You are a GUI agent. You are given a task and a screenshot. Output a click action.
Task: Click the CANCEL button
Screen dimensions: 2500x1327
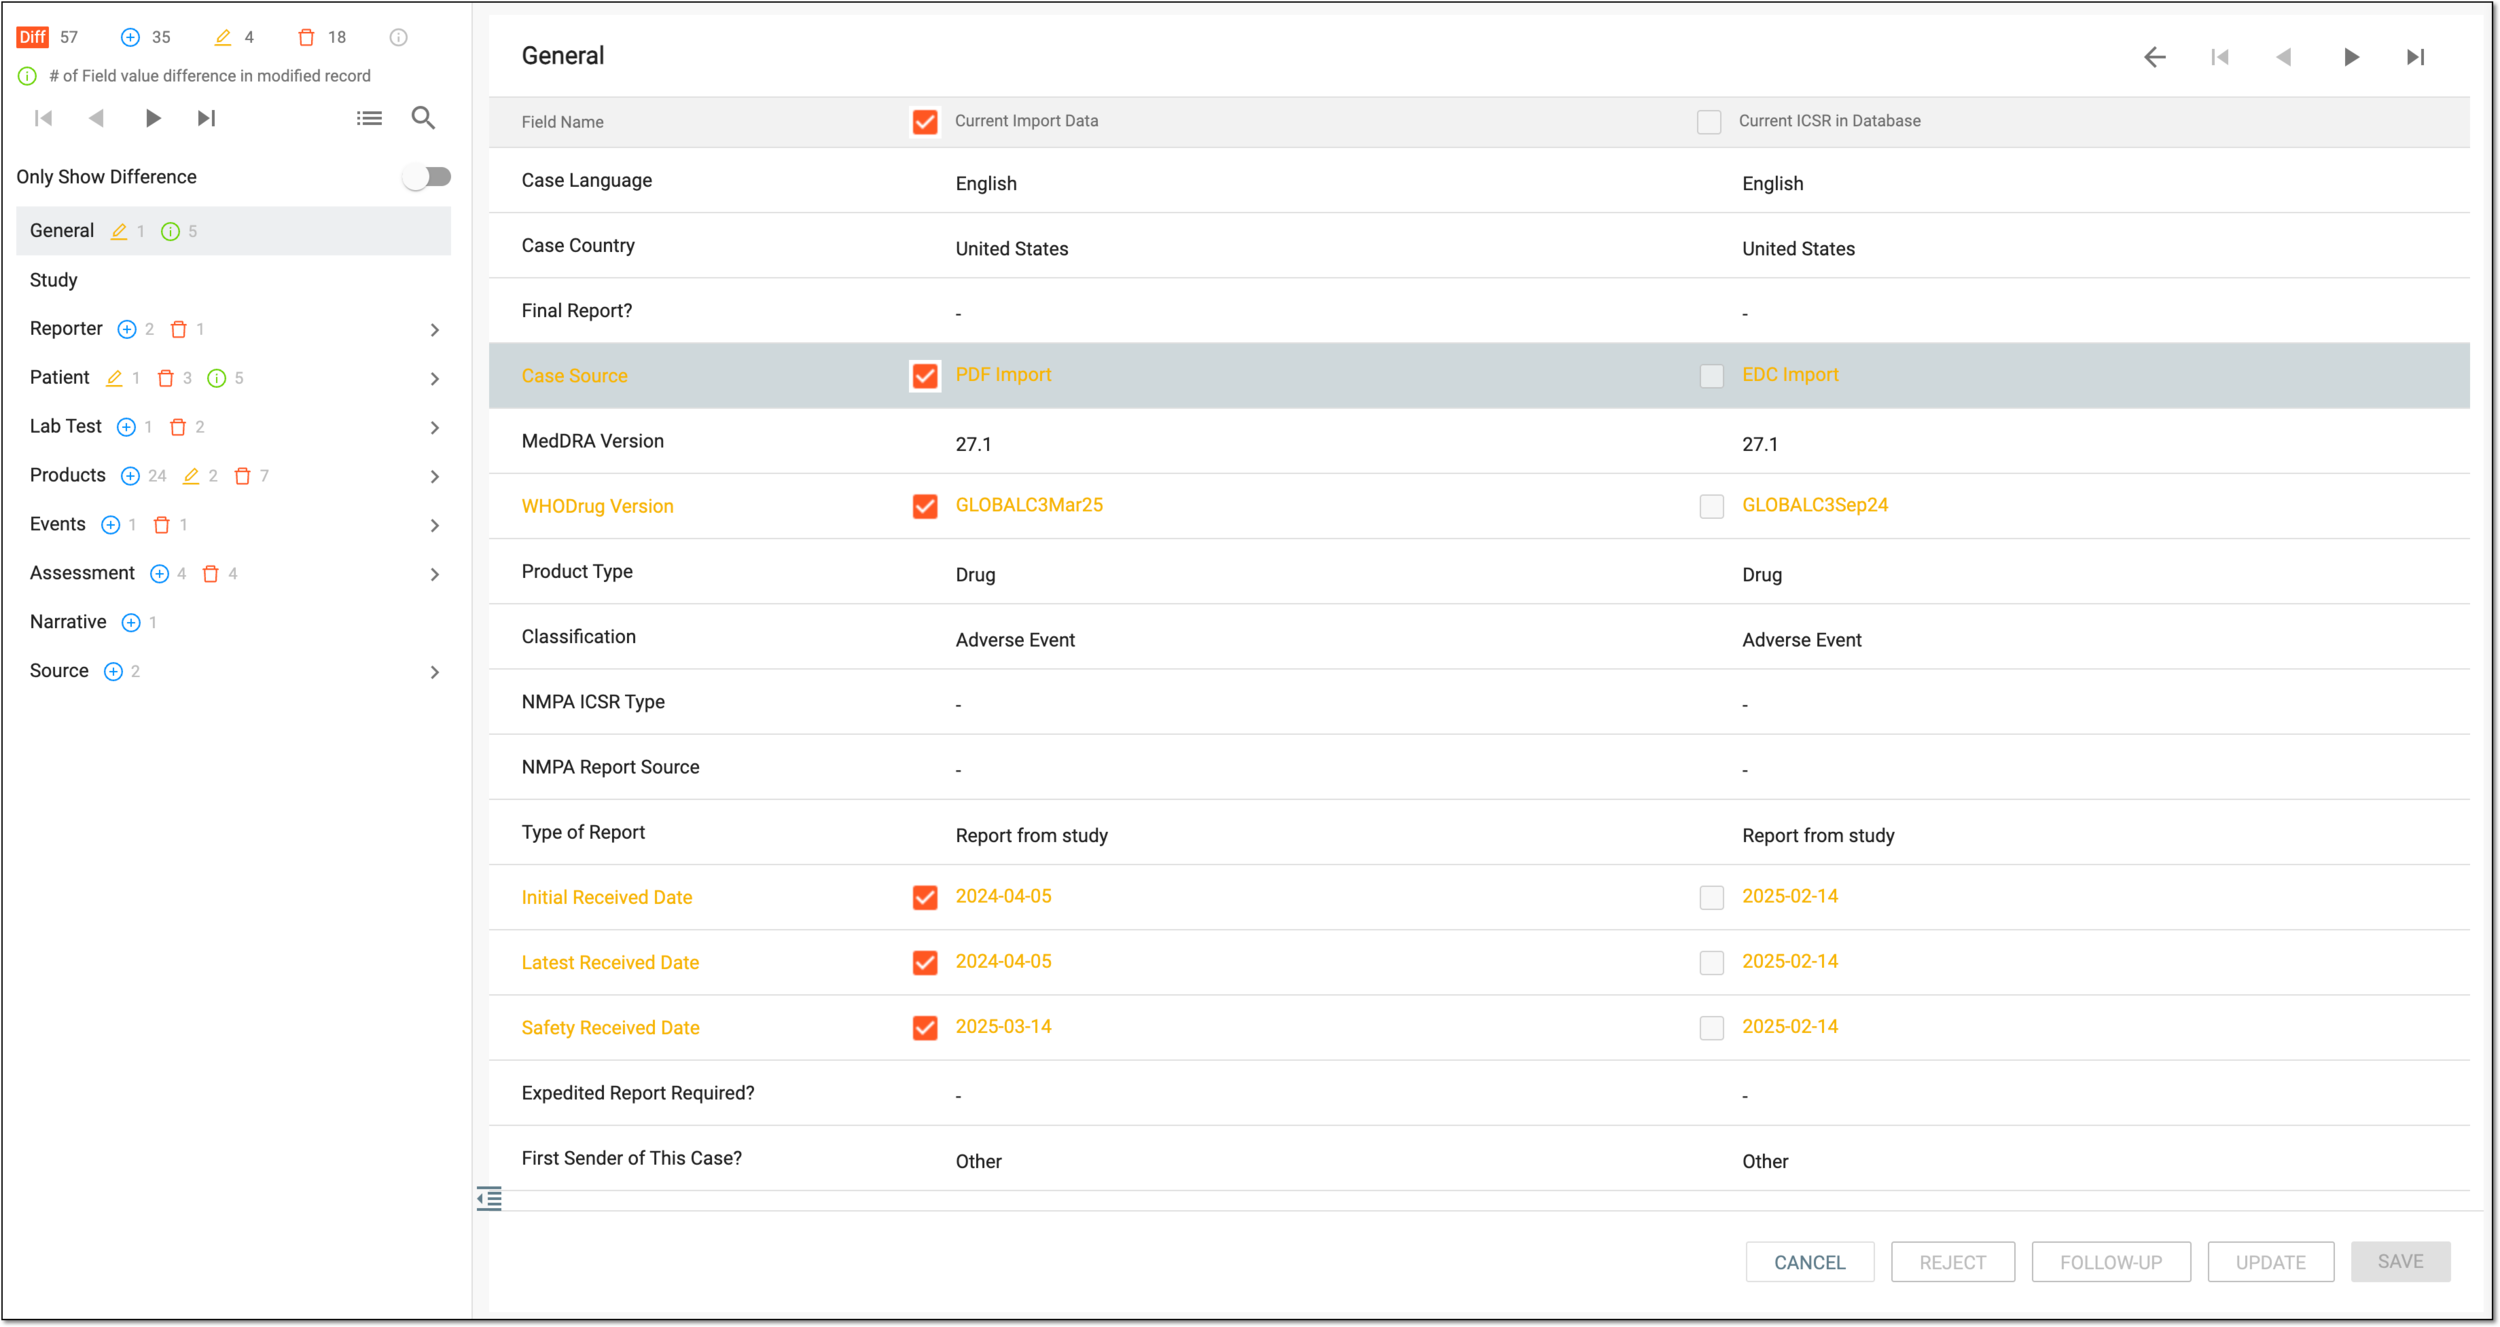[x=1810, y=1262]
